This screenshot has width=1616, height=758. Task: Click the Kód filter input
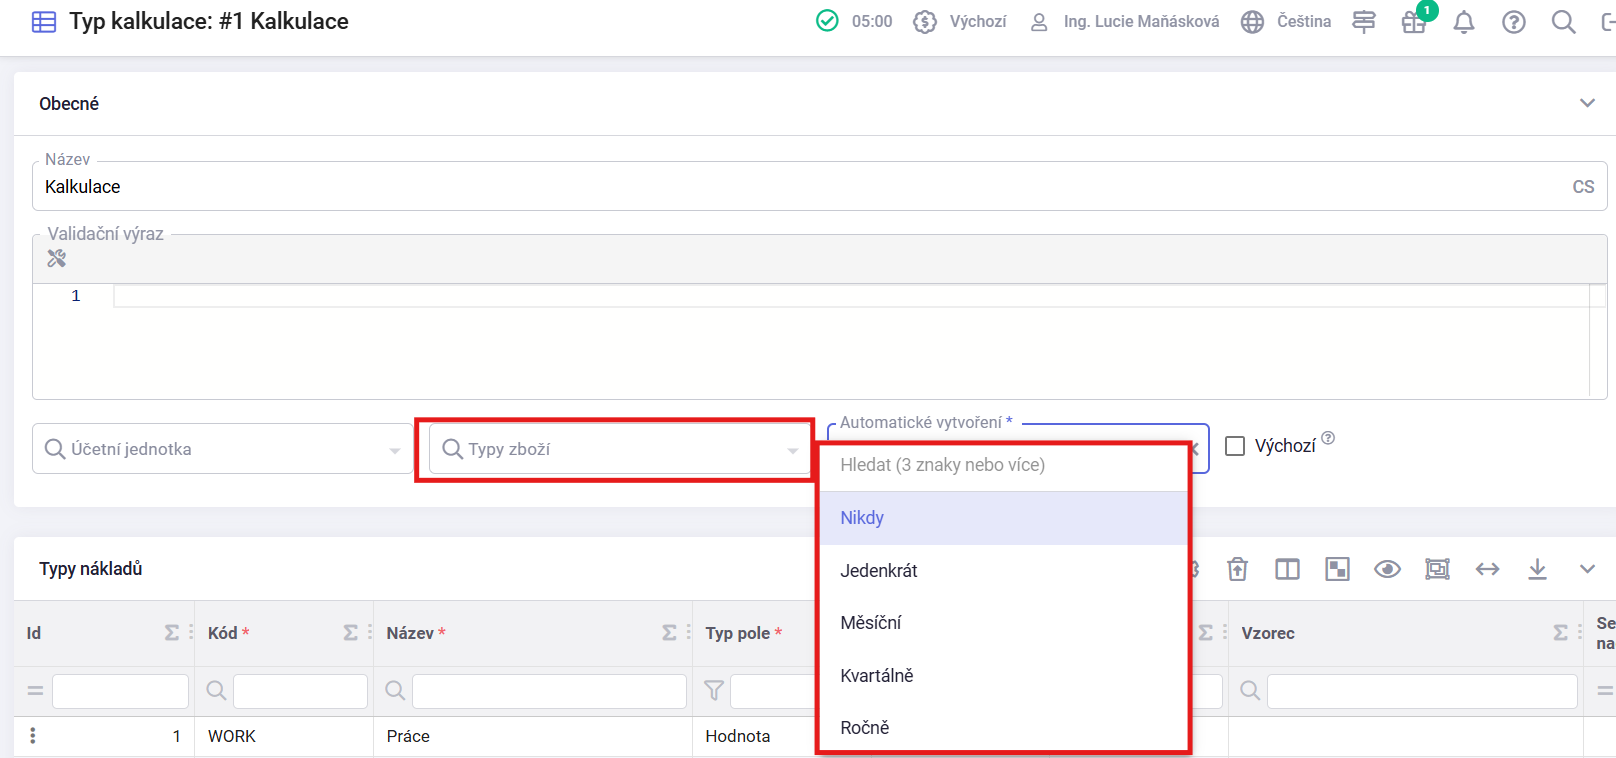coord(300,691)
